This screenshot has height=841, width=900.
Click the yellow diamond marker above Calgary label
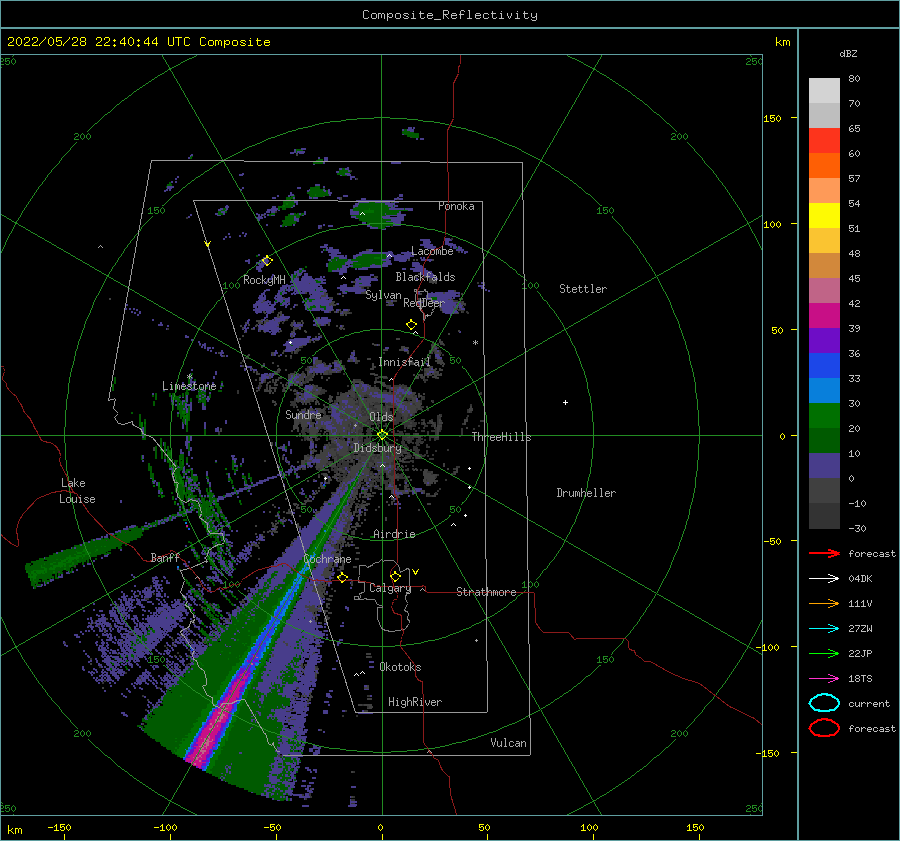coord(395,576)
